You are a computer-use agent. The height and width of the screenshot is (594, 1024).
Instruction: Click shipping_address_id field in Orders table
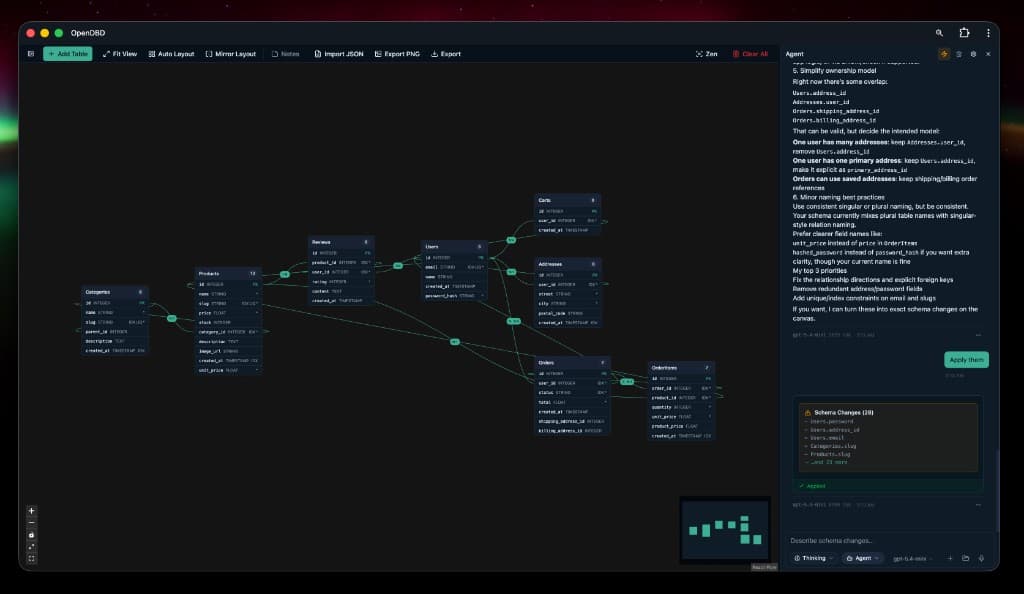point(572,422)
